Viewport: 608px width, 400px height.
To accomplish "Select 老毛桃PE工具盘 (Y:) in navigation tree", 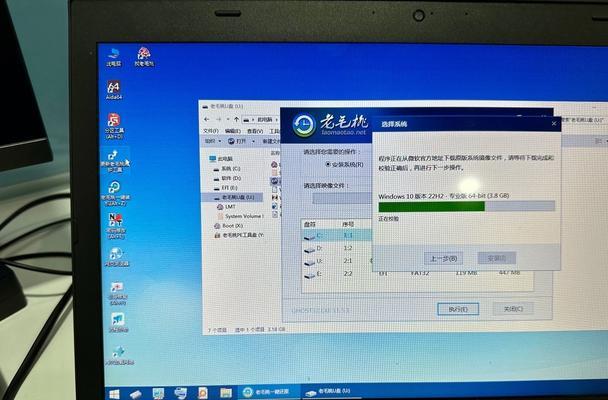I will (239, 235).
